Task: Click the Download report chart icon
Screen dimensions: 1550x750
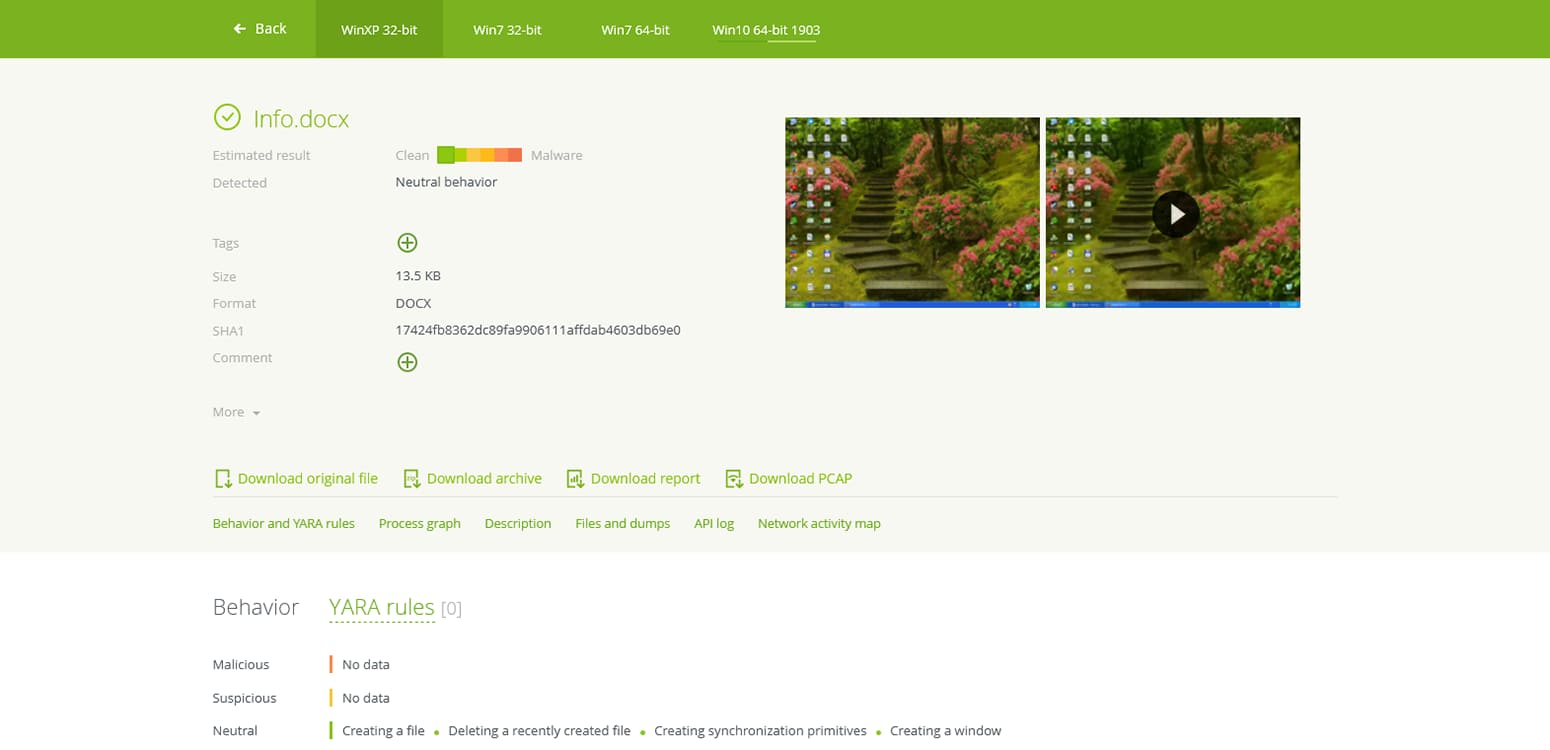Action: tap(575, 479)
